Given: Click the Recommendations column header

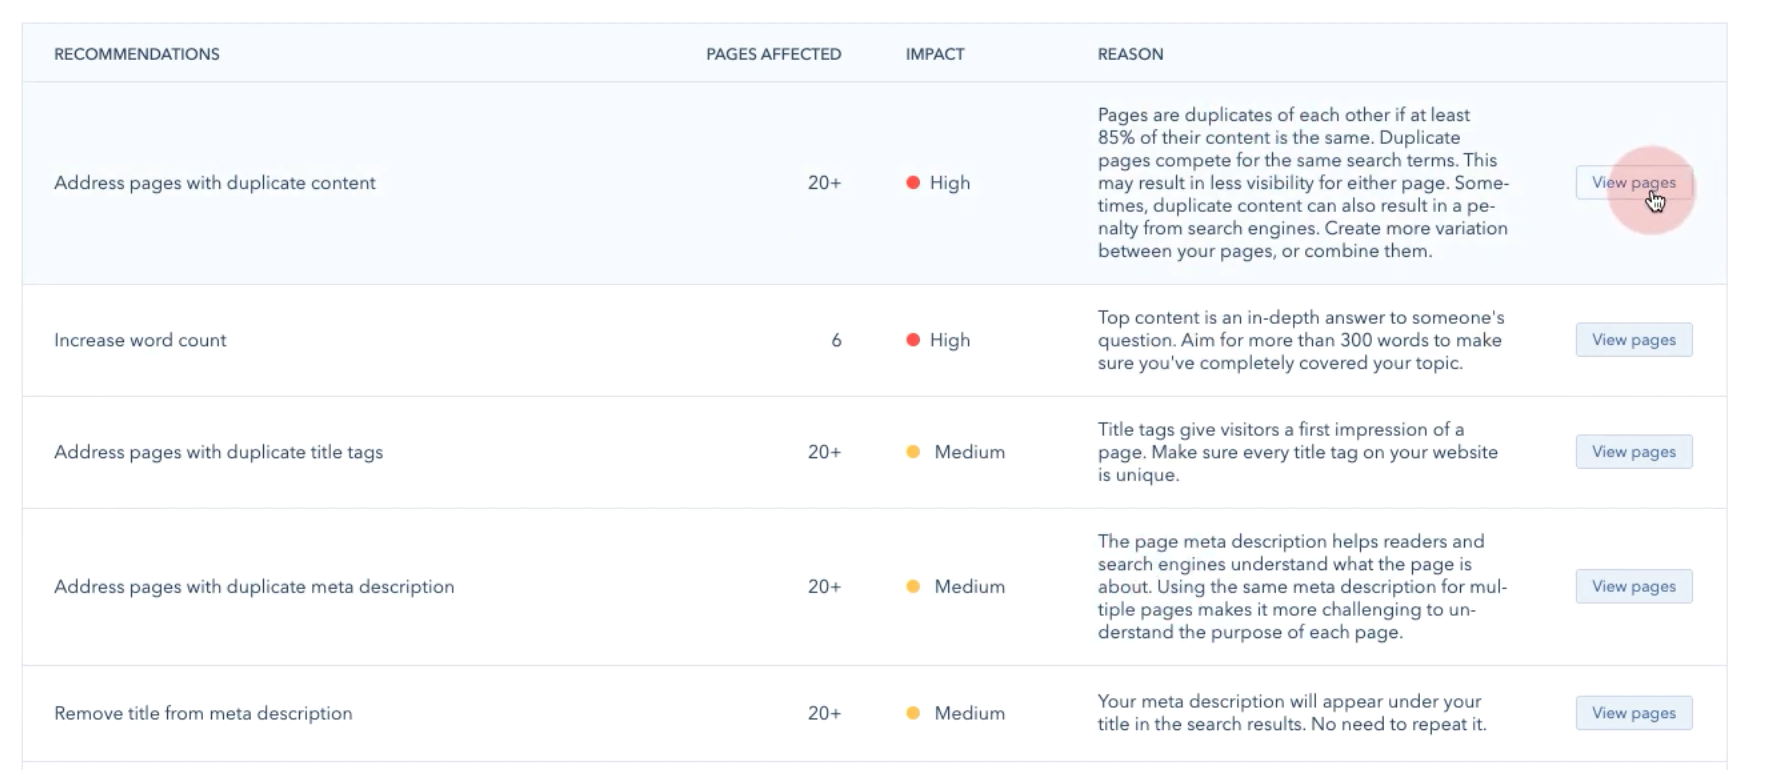Looking at the screenshot, I should click(x=137, y=54).
